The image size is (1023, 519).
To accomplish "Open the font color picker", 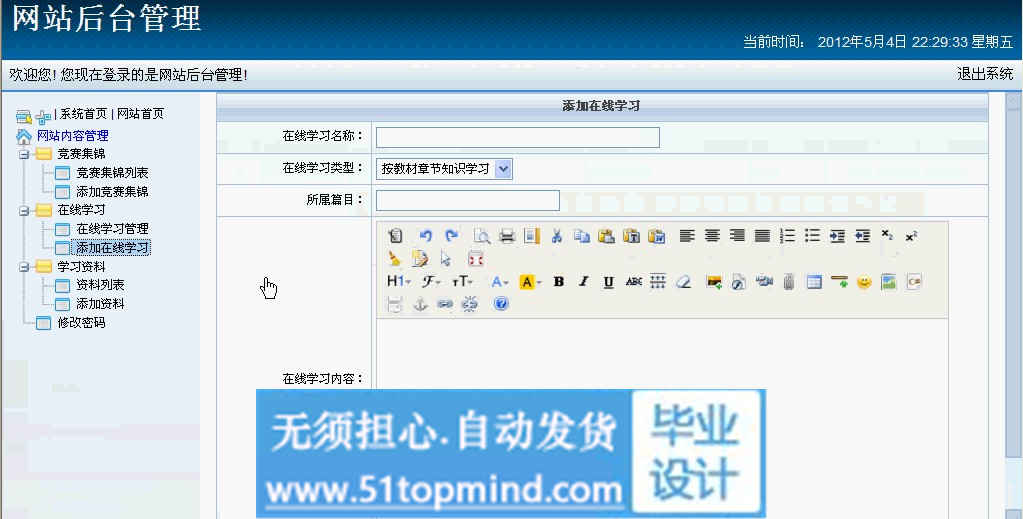I will tap(500, 281).
